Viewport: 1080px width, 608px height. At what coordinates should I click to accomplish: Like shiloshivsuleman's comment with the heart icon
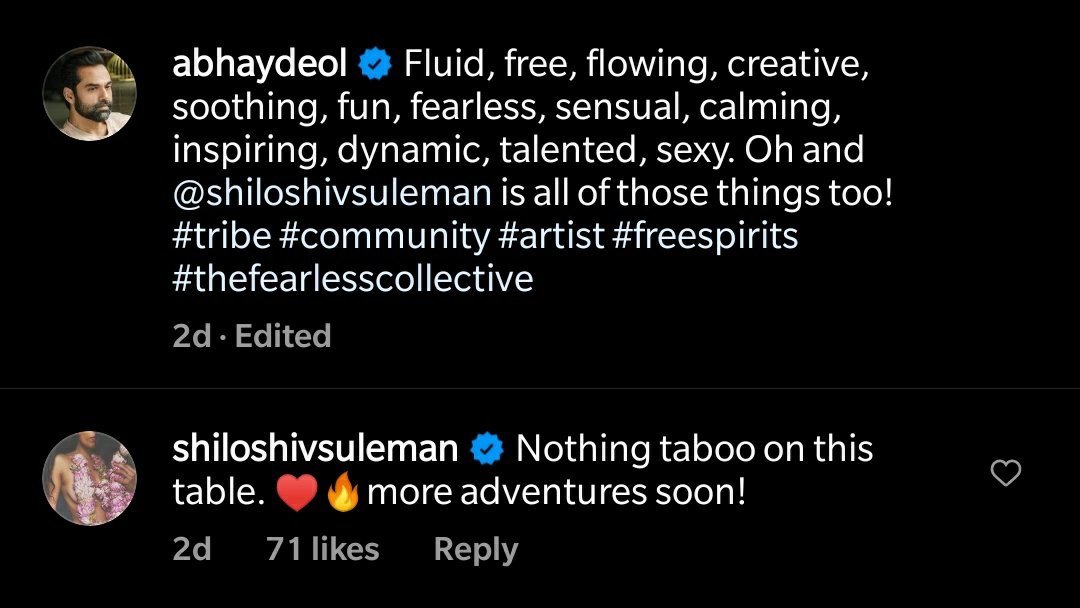[x=1005, y=473]
